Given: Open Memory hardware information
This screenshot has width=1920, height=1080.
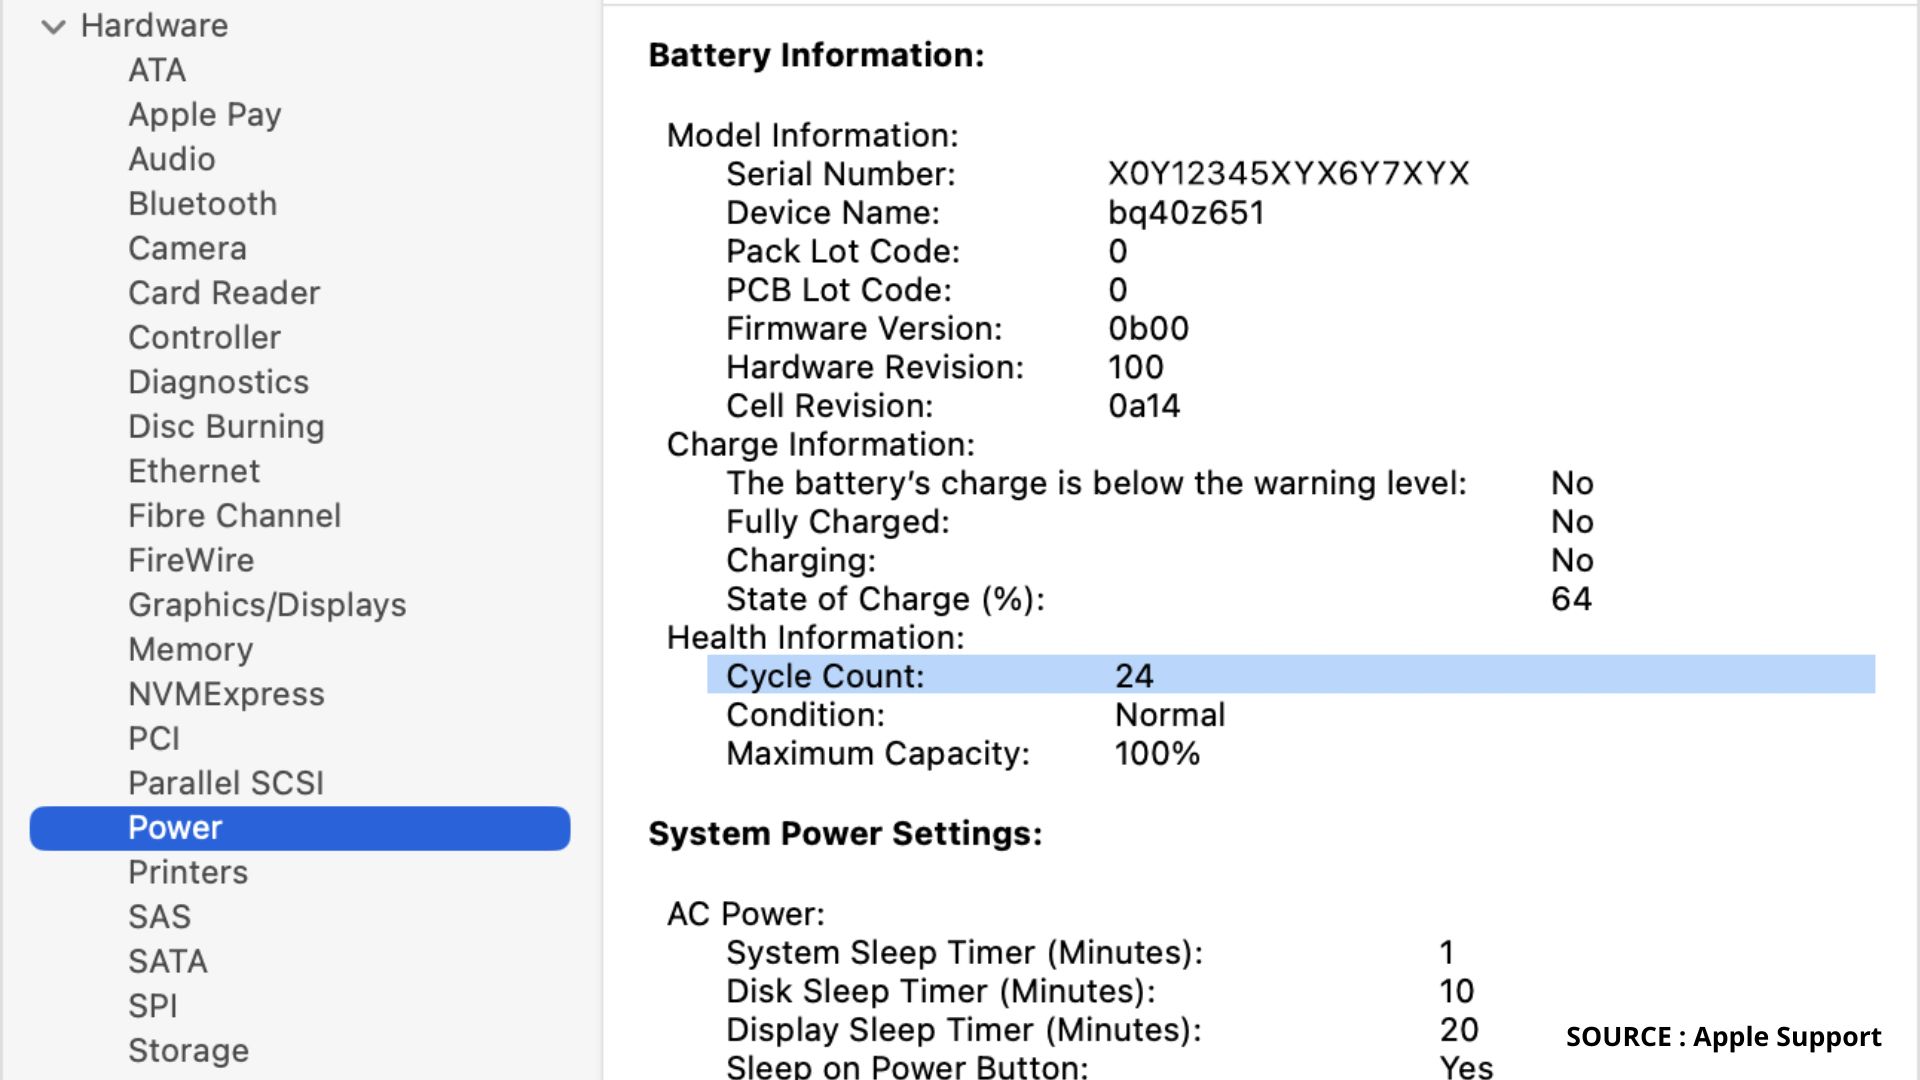Looking at the screenshot, I should coord(191,649).
